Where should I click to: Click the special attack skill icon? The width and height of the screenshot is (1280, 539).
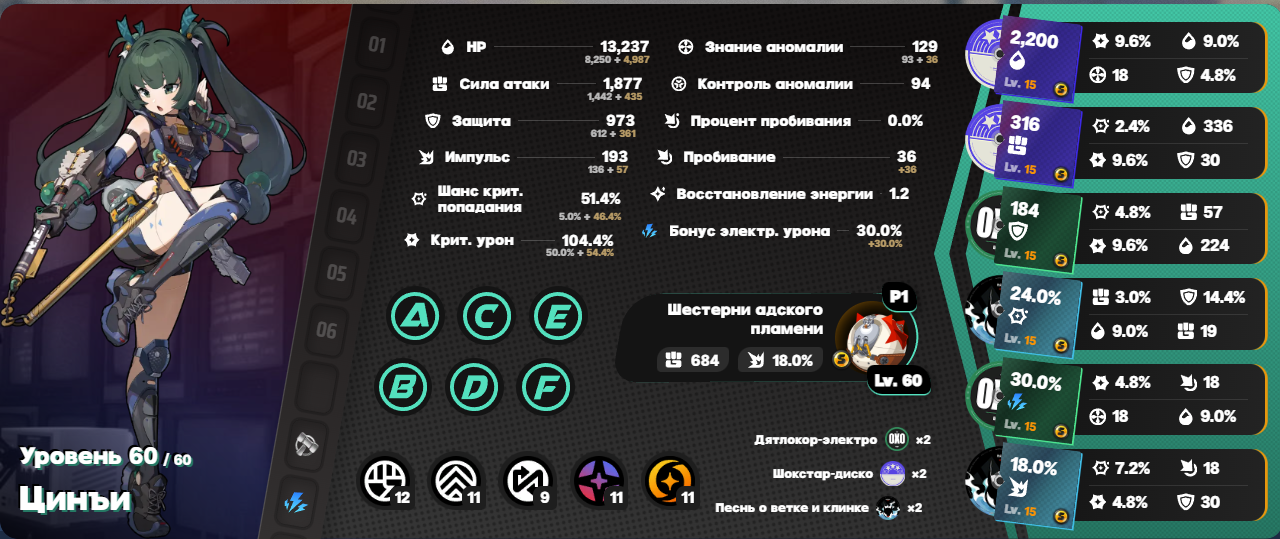coord(599,481)
